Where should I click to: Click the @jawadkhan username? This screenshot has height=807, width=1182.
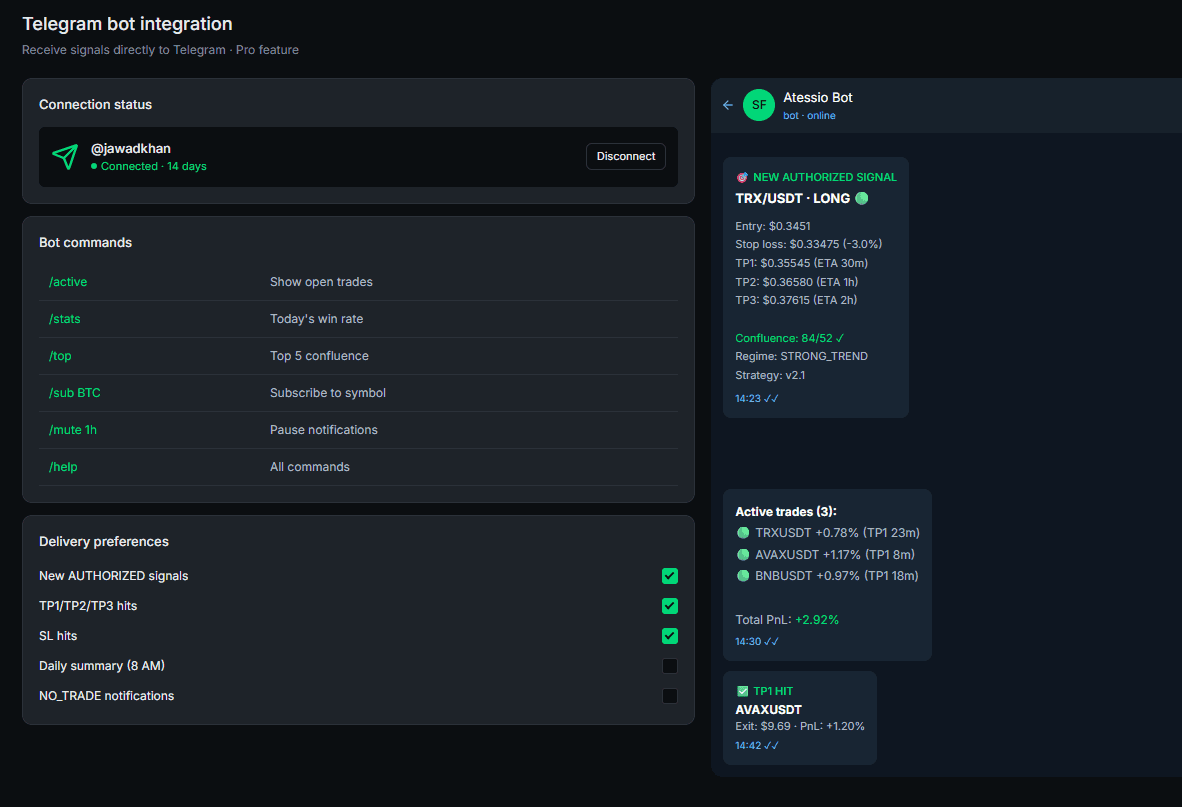tap(131, 148)
